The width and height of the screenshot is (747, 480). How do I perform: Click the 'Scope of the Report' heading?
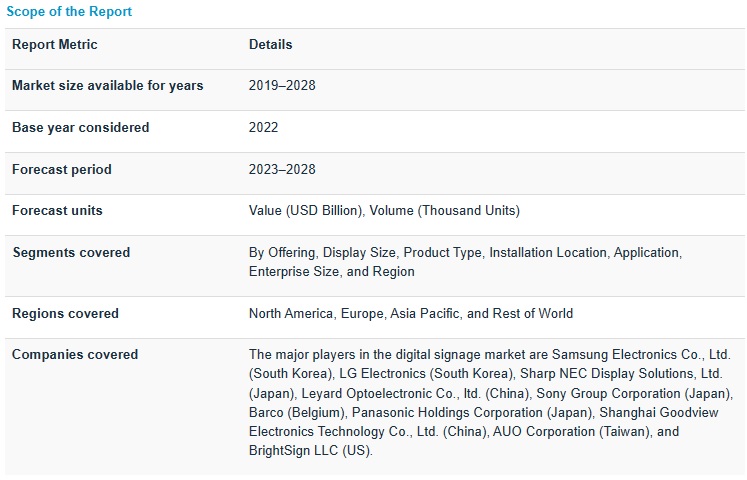pos(69,11)
